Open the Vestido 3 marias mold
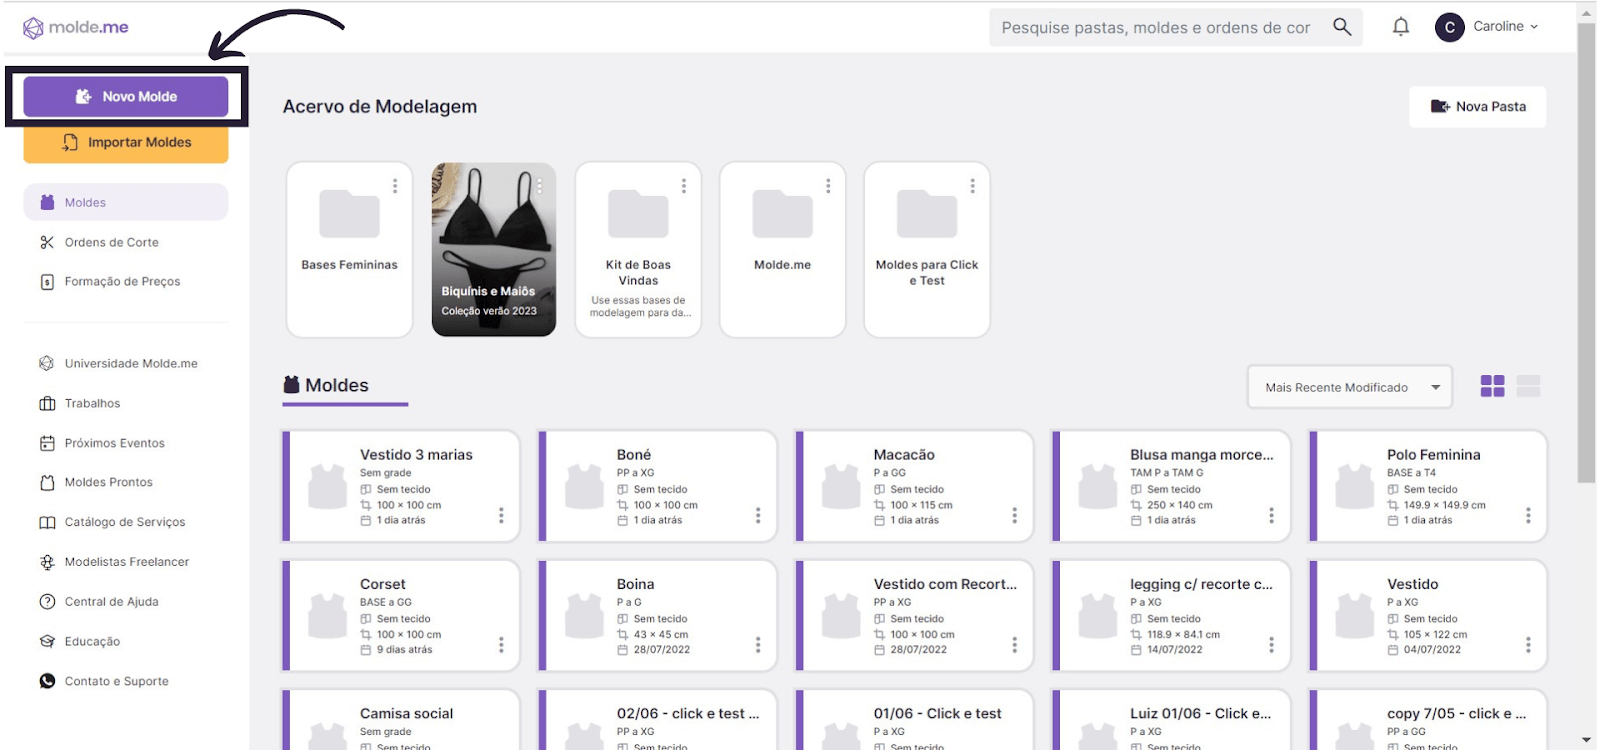Image resolution: width=1600 pixels, height=750 pixels. [x=401, y=486]
